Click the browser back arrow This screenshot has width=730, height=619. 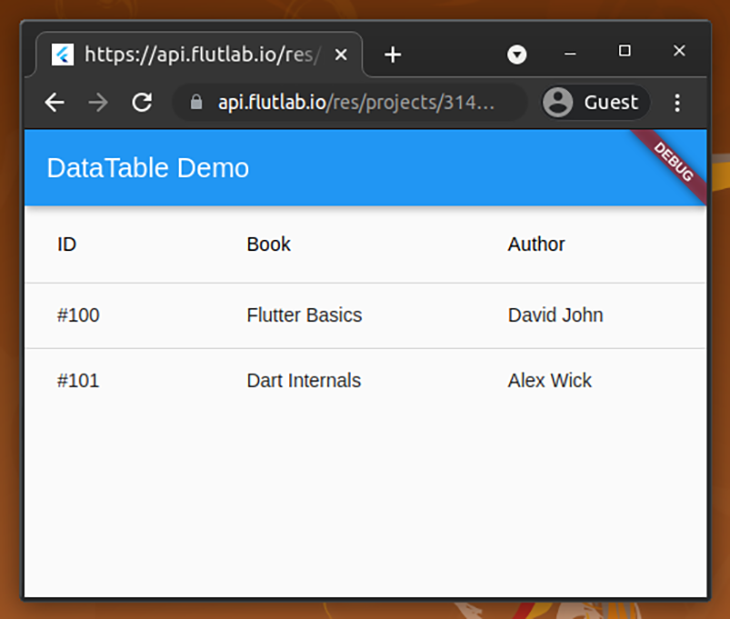[x=54, y=102]
